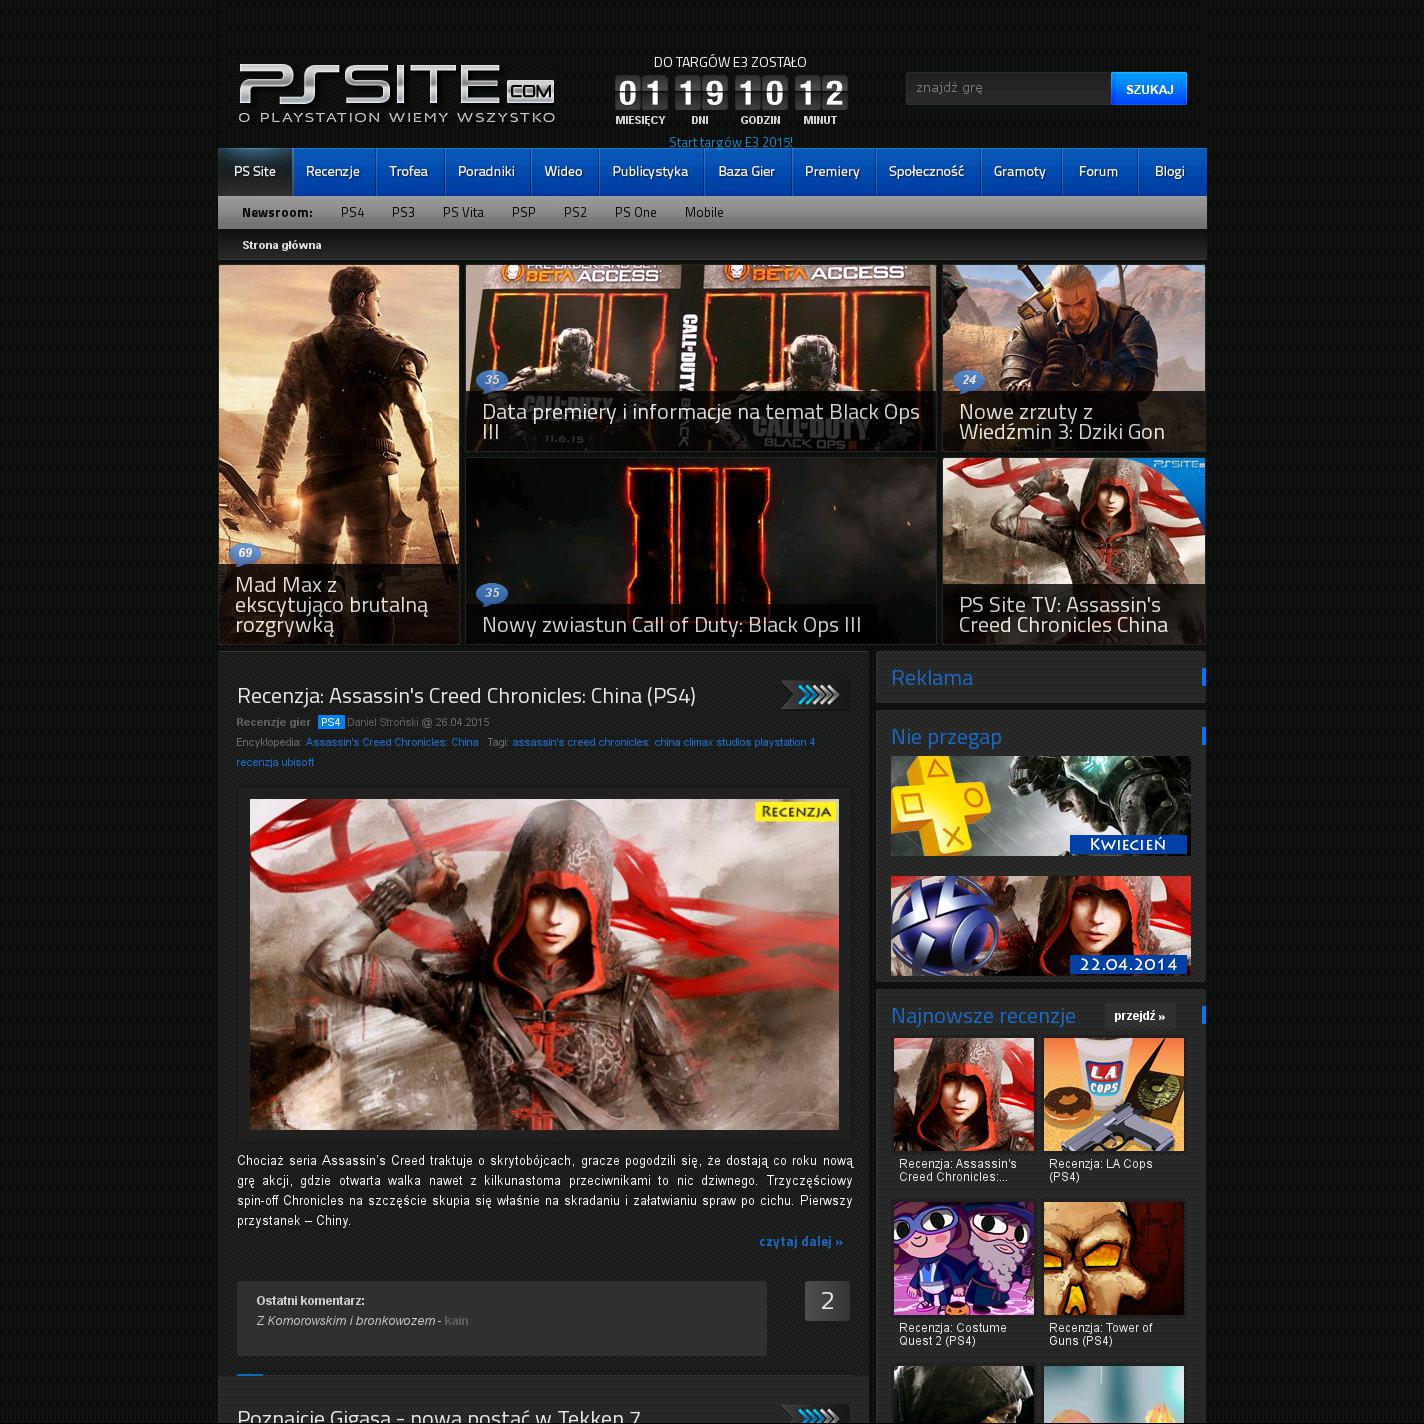Viewport: 1424px width, 1424px height.
Task: Click the 'przejdź »' button in Najnowsze recenzje
Action: pyautogui.click(x=1139, y=1016)
